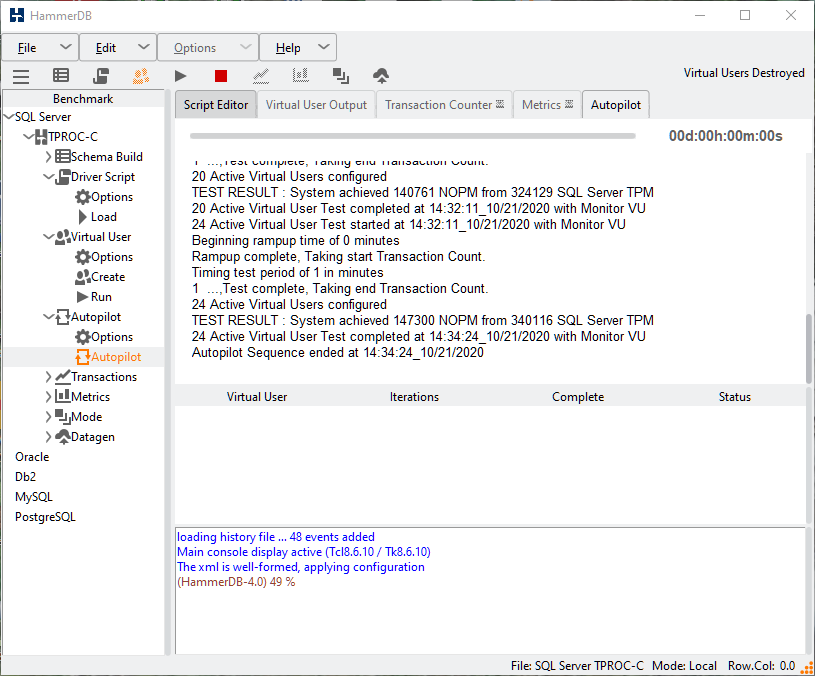815x676 pixels.
Task: Click gear icon for Virtual User Options
Action: (x=83, y=257)
